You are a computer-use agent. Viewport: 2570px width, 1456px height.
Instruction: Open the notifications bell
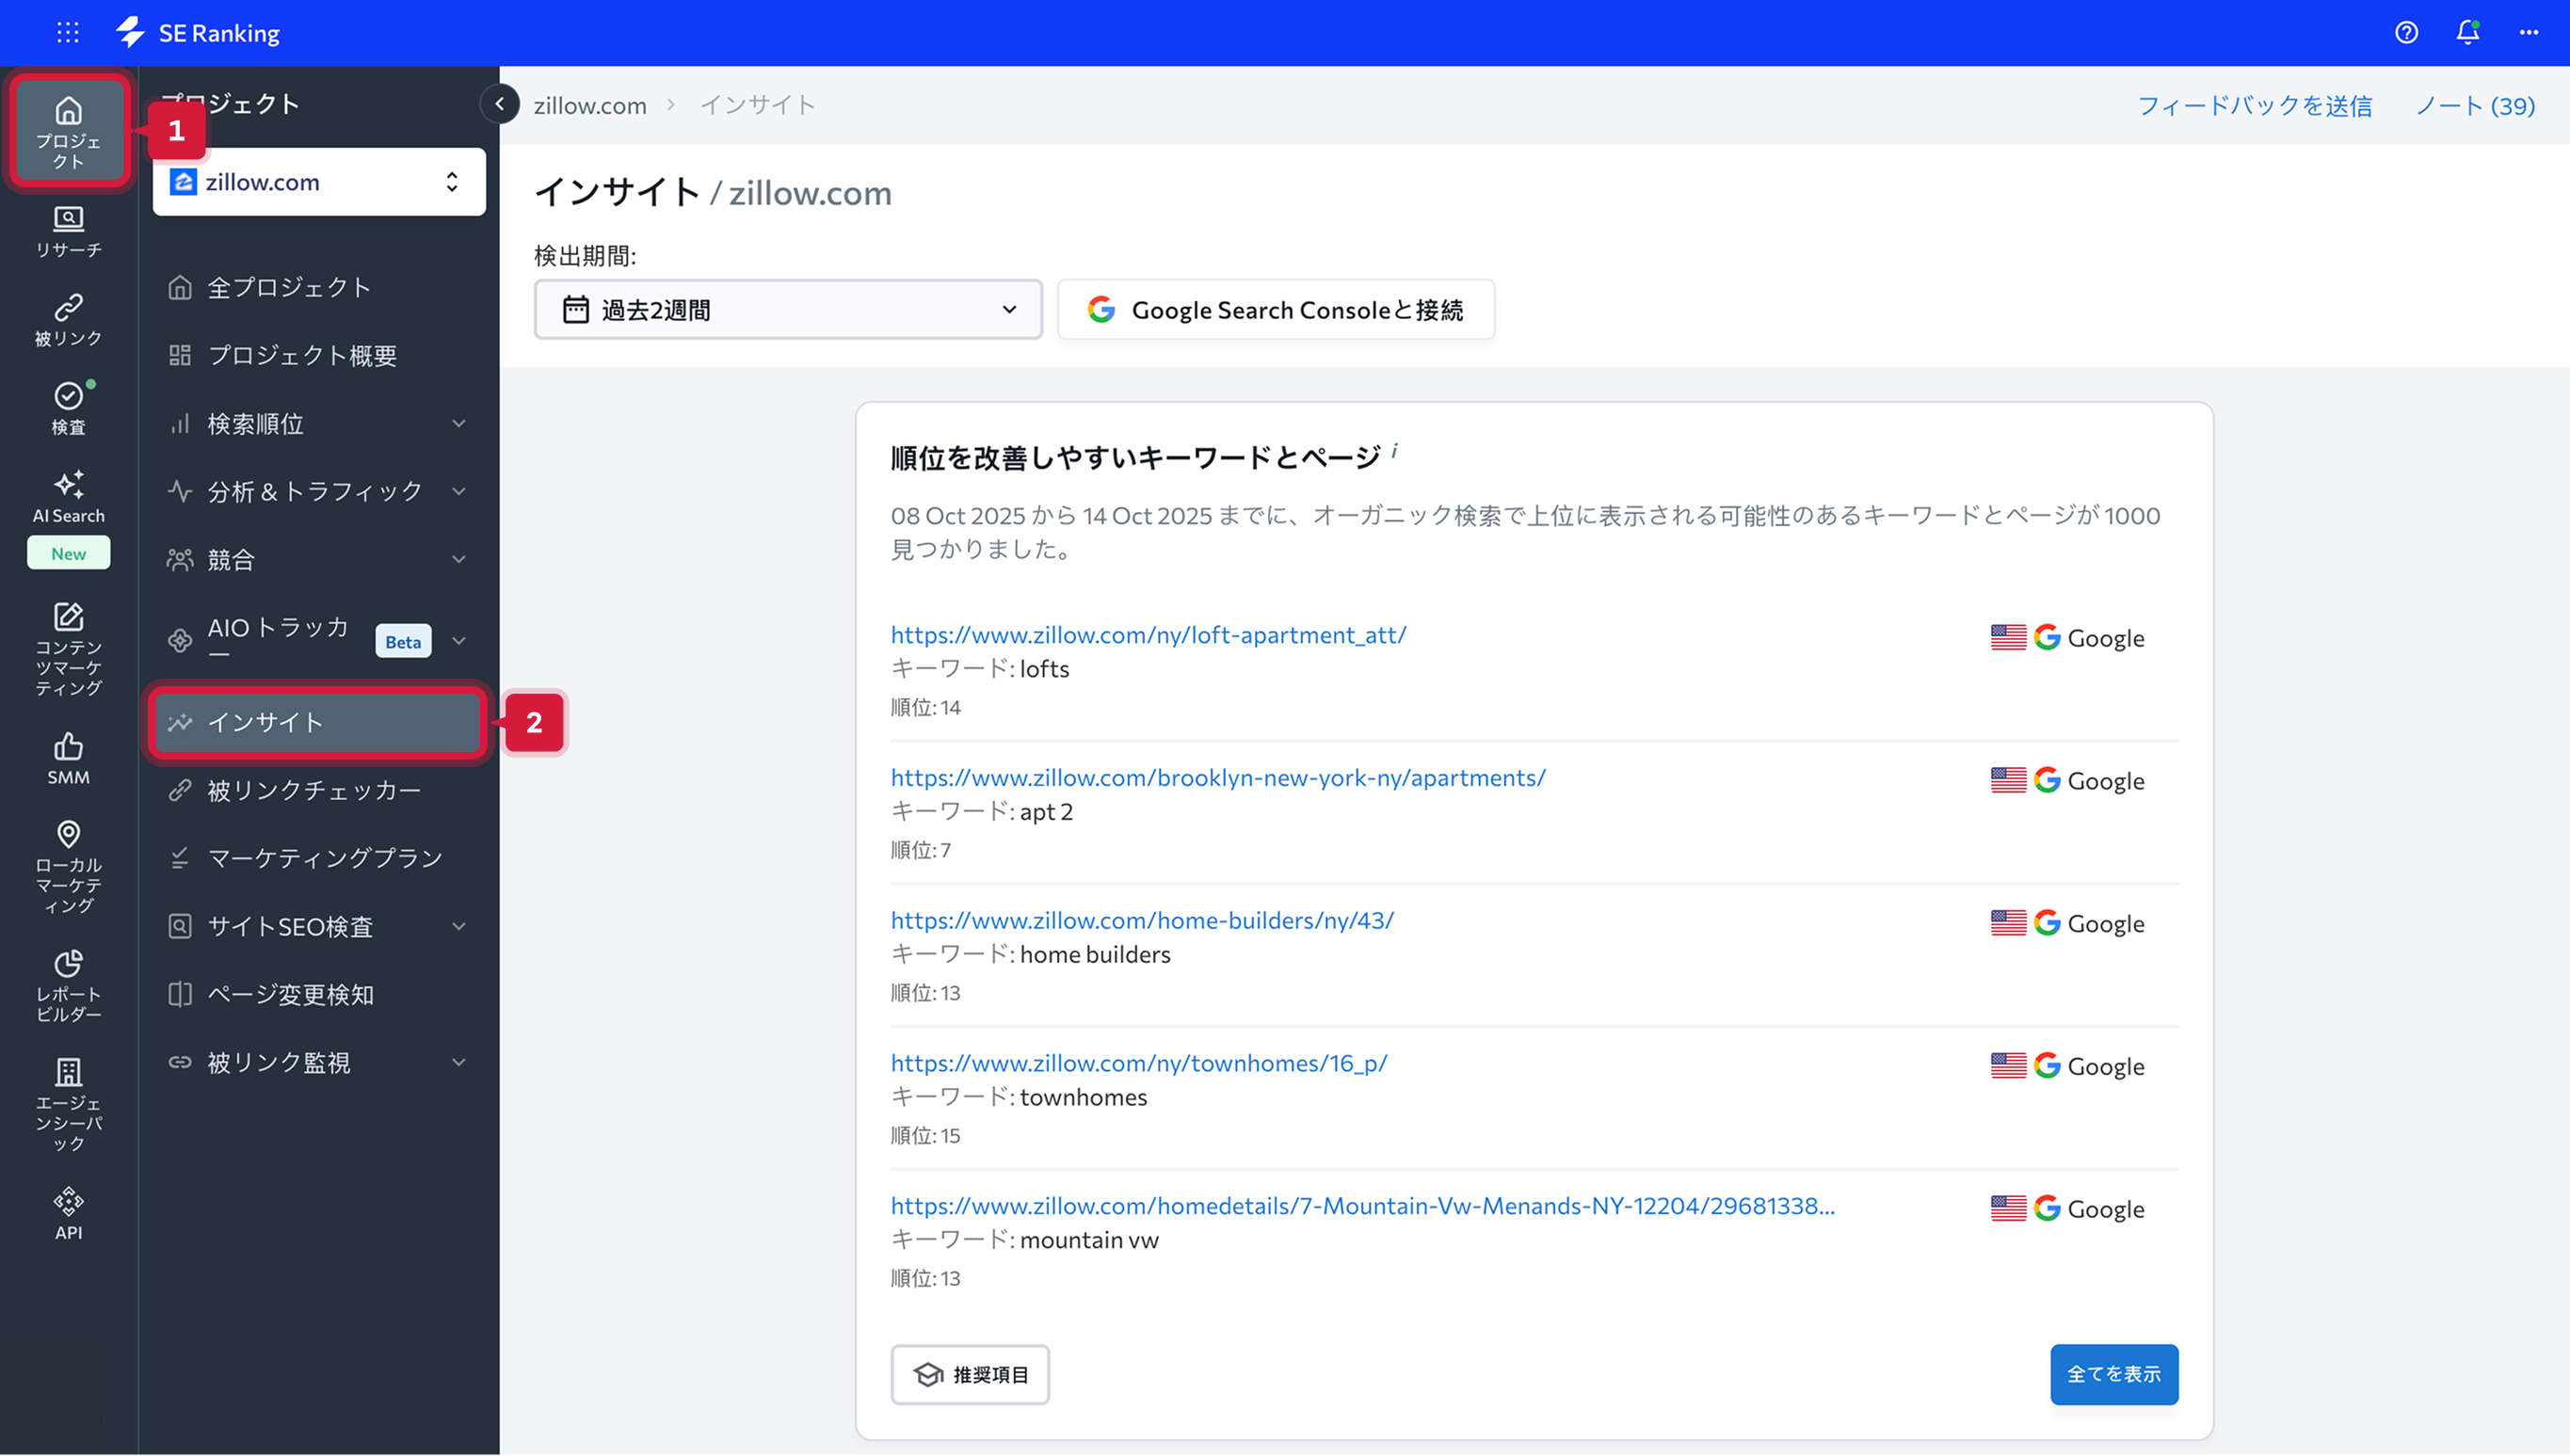[x=2467, y=32]
